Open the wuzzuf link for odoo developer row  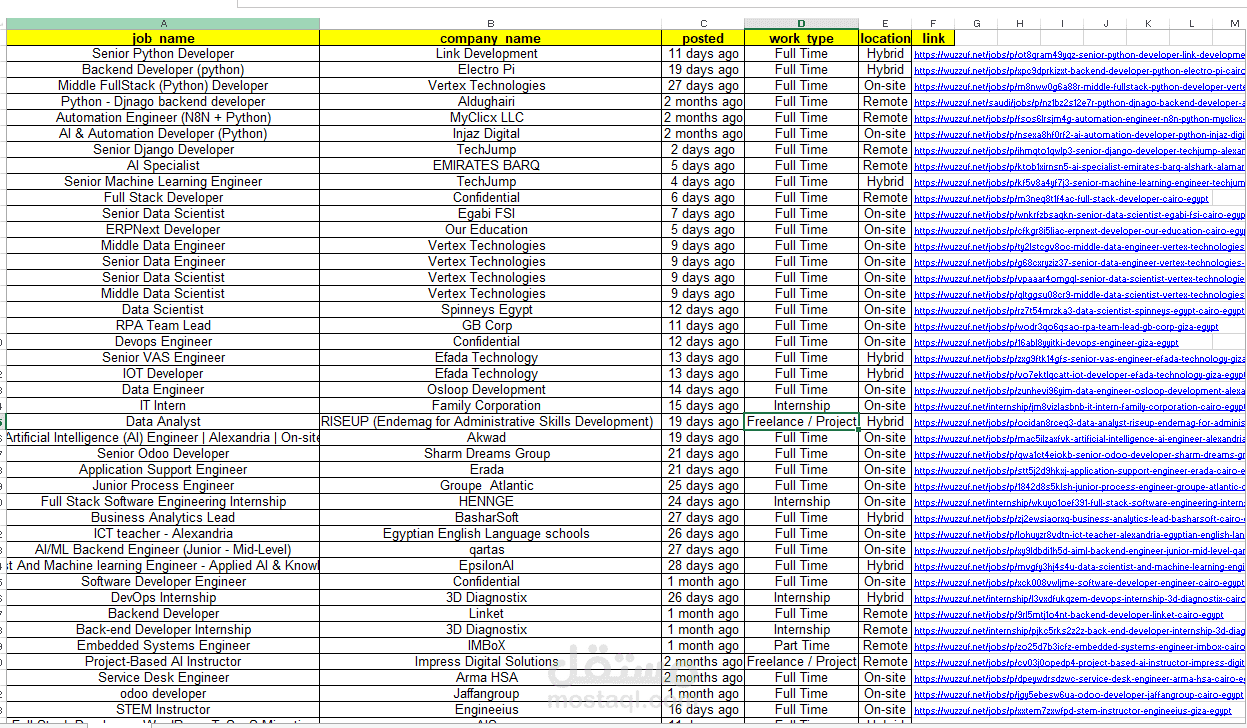point(1078,695)
